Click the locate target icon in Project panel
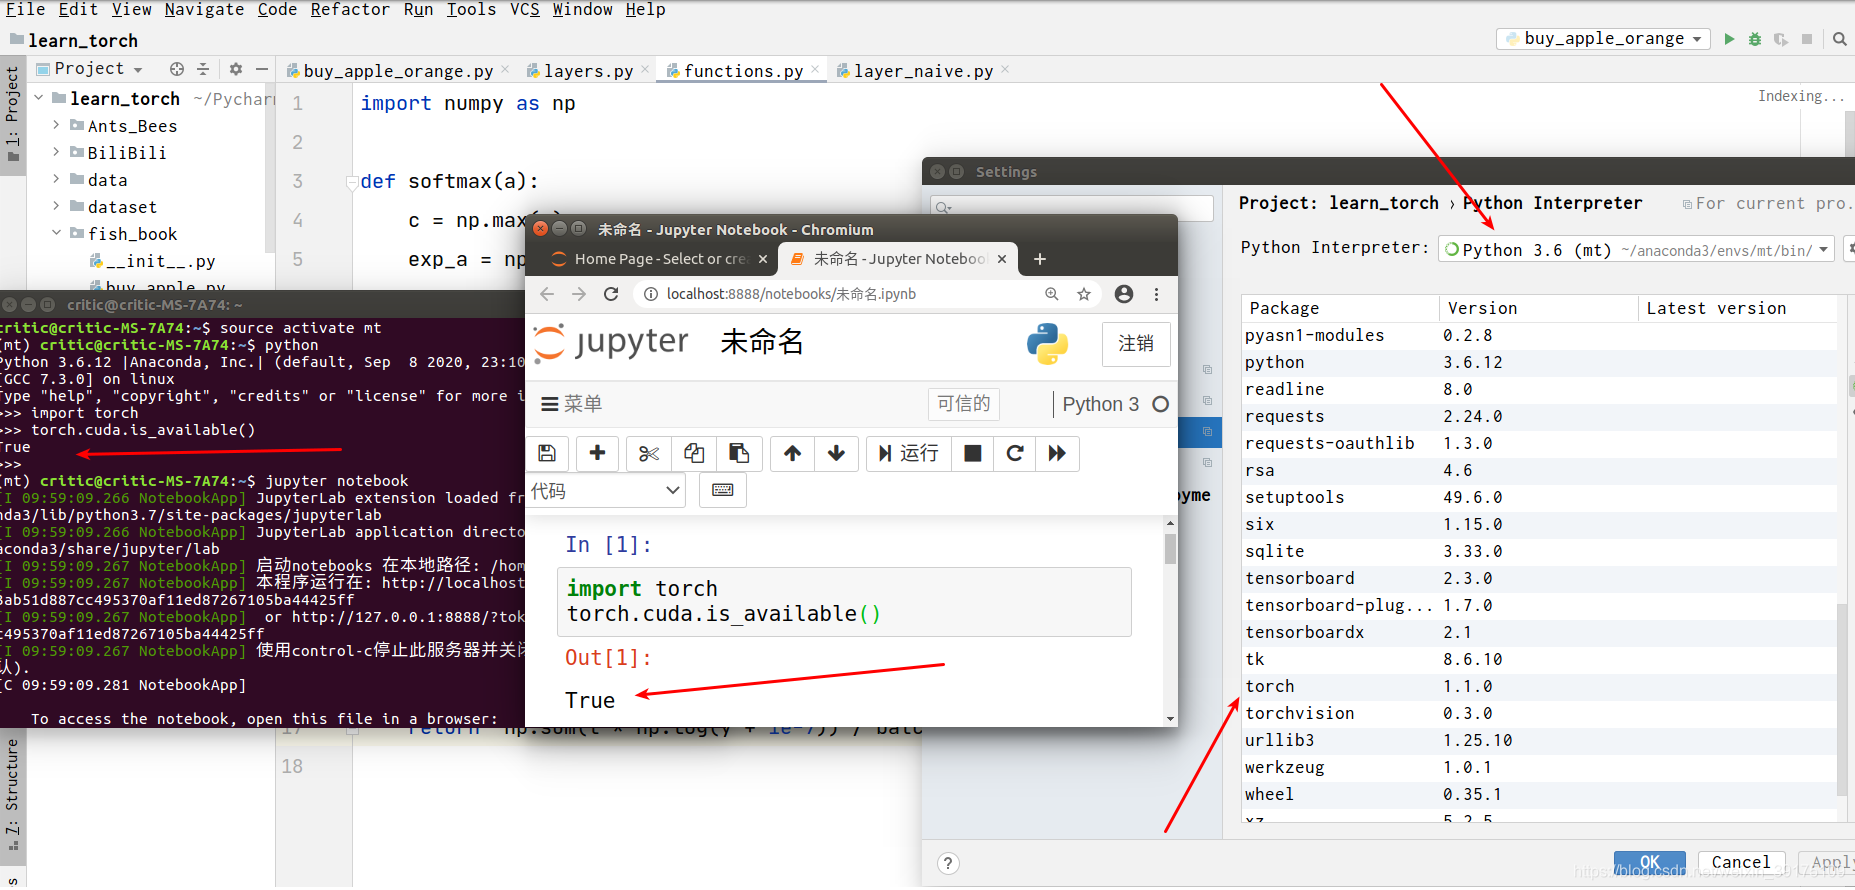The image size is (1855, 890). click(177, 69)
